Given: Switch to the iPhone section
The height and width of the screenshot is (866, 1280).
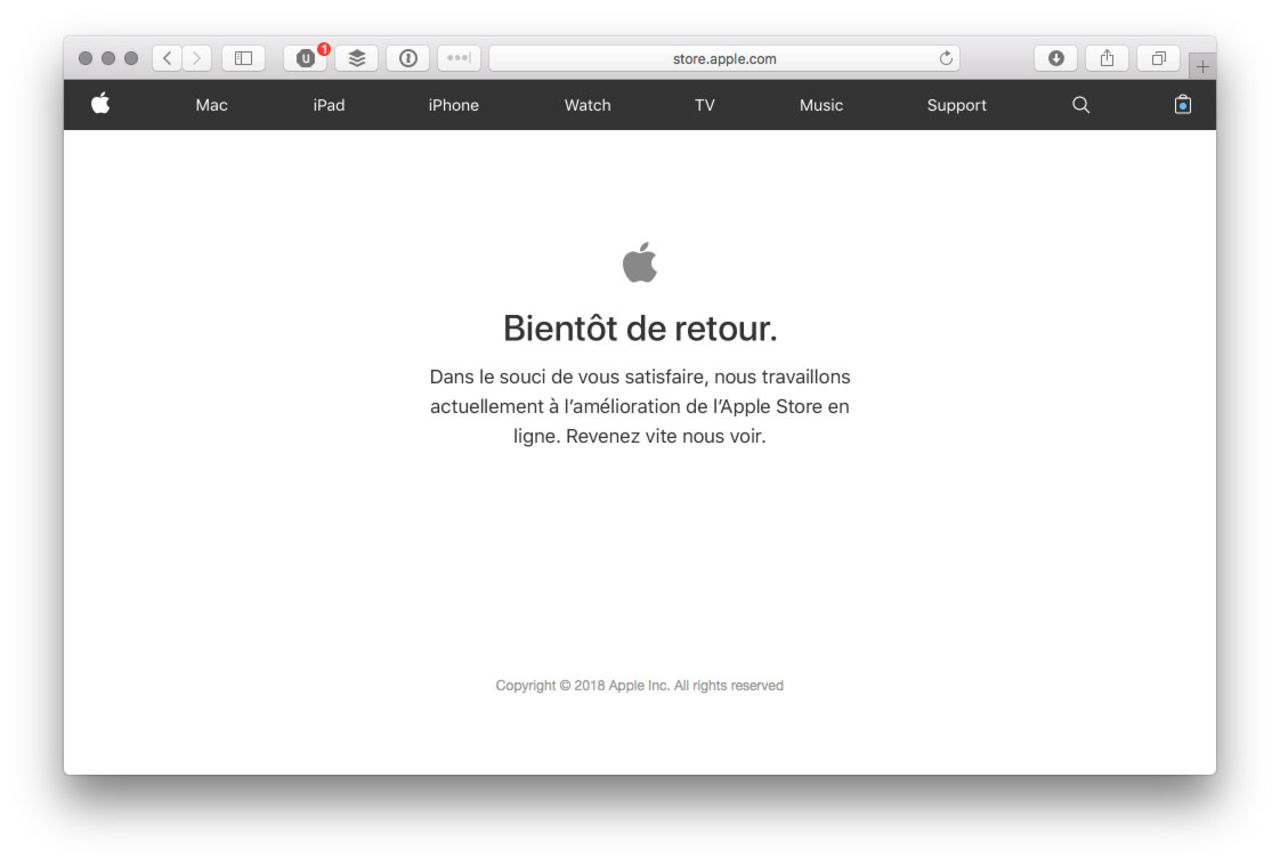Looking at the screenshot, I should 453,104.
